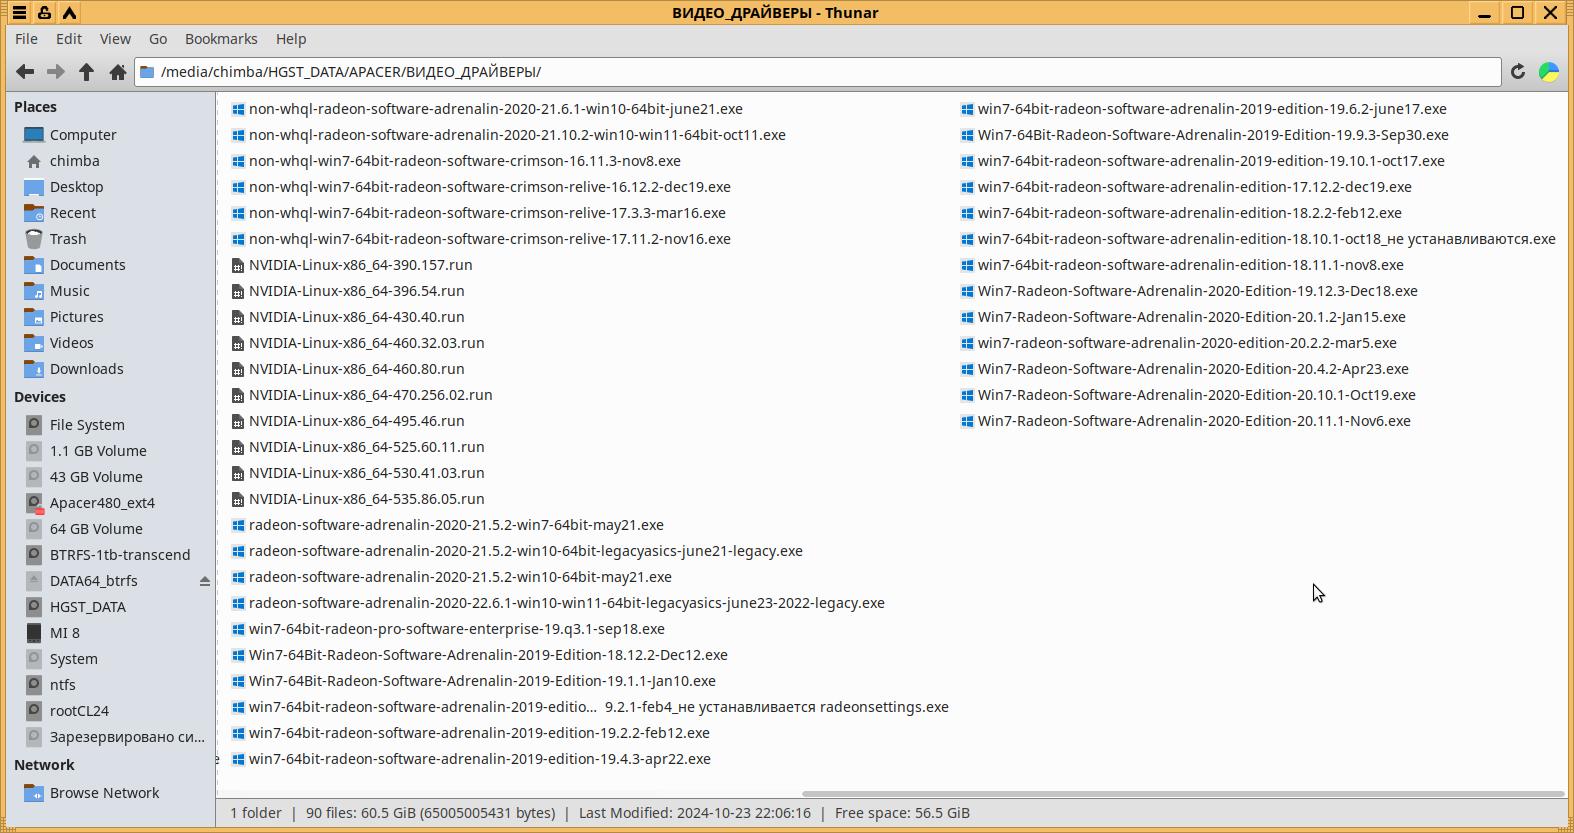1574x833 pixels.
Task: Click icon of radeon-software-adrenalin-2020-21.5.2-win7-64bit-may21.exe
Action: point(238,526)
